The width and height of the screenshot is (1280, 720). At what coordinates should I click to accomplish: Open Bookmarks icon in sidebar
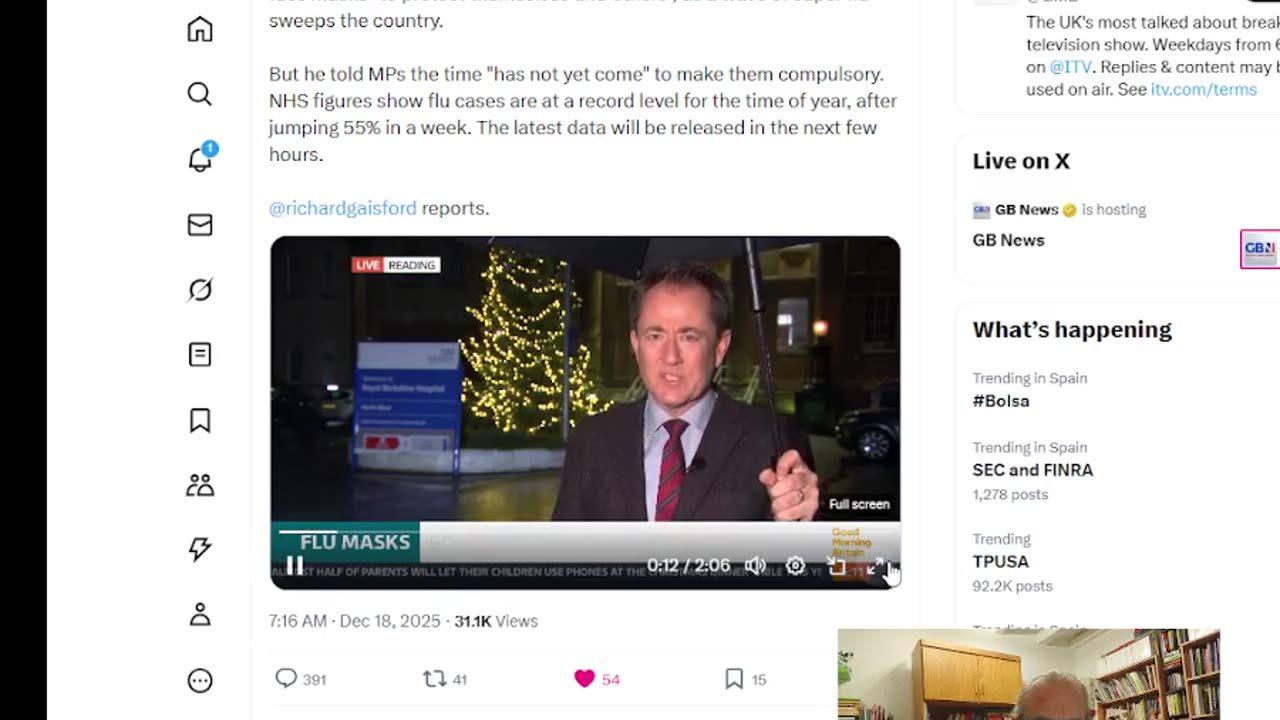point(200,420)
